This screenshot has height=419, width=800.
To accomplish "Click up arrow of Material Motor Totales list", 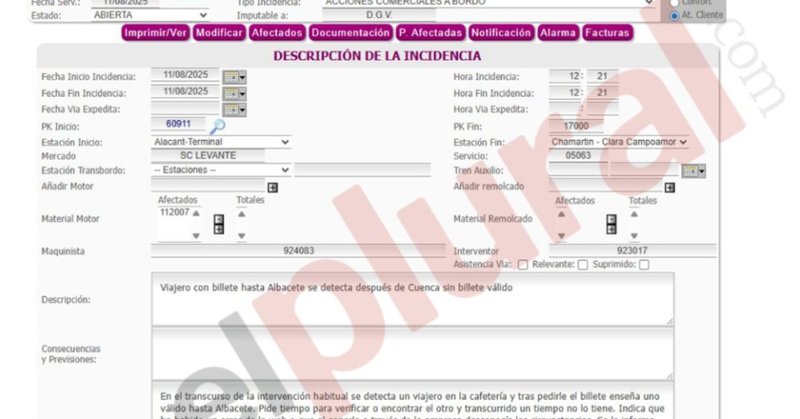I will coord(242,214).
